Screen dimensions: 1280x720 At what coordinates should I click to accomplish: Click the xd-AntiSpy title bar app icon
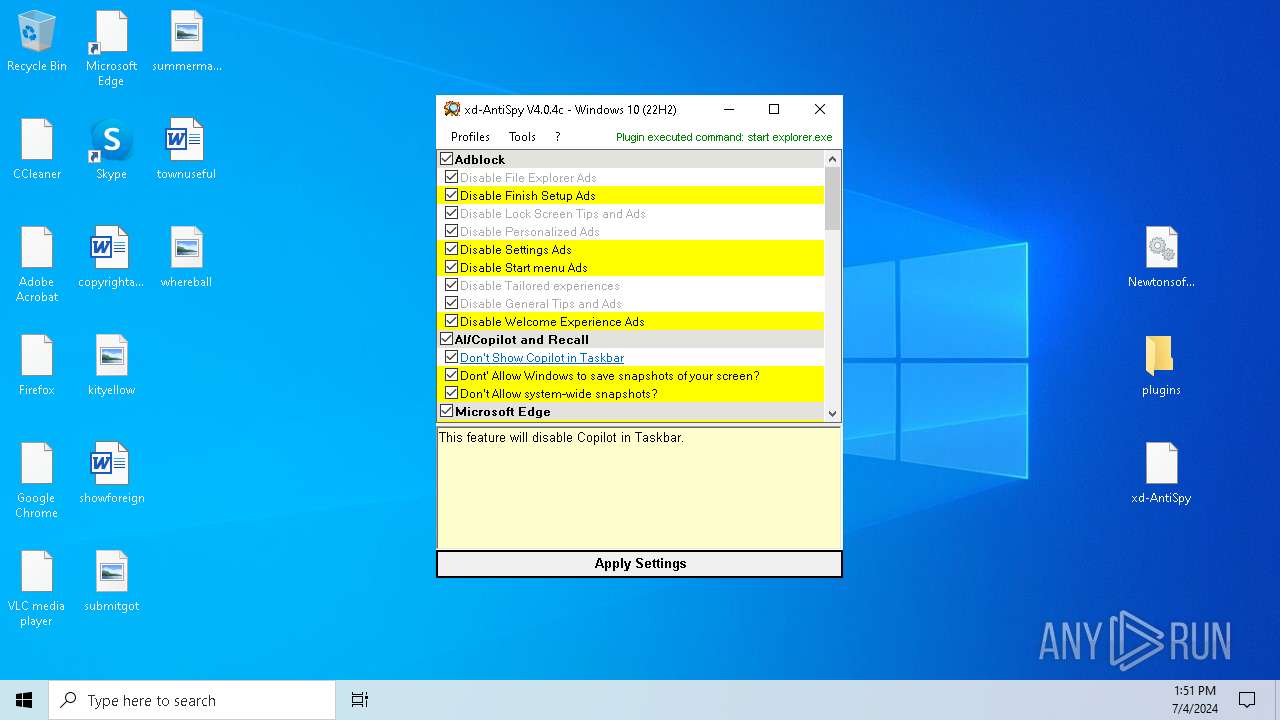point(452,109)
